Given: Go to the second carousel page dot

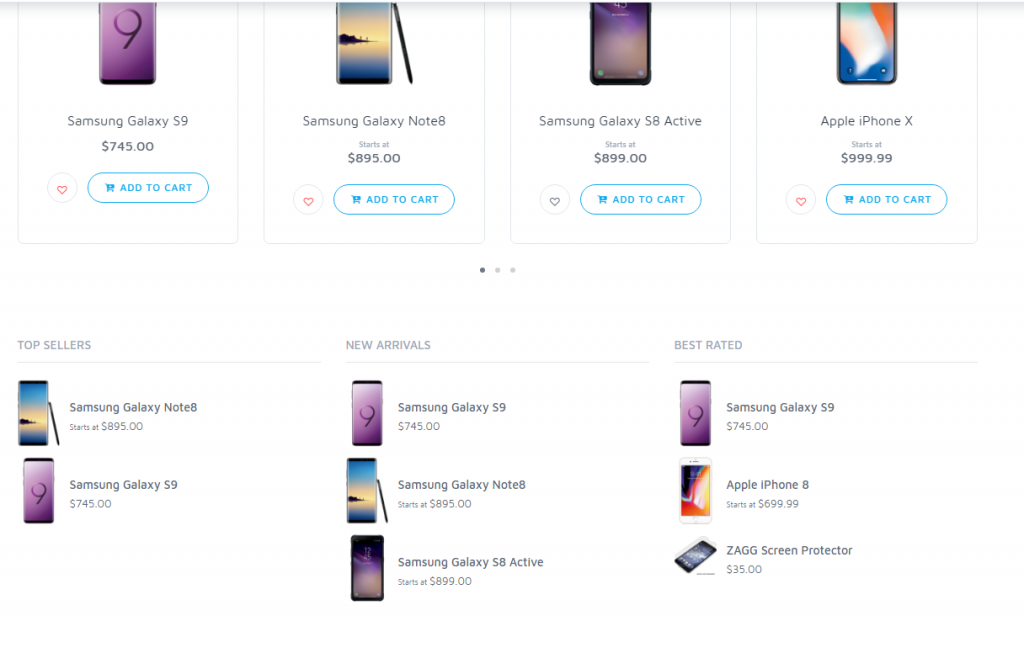Looking at the screenshot, I should [498, 270].
